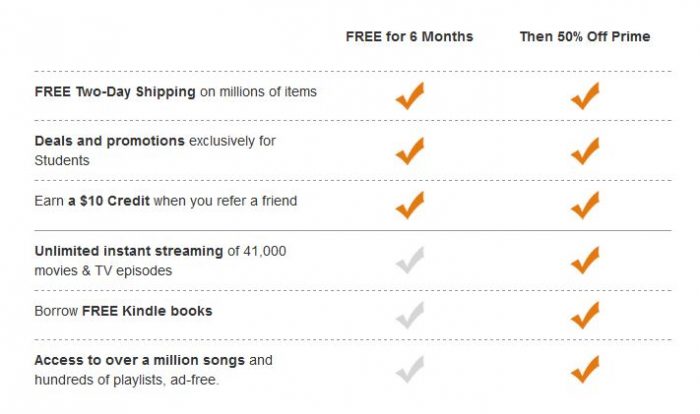The image size is (700, 414).
Task: Click the 'Then 50% Off Prime' column header
Action: pos(584,37)
